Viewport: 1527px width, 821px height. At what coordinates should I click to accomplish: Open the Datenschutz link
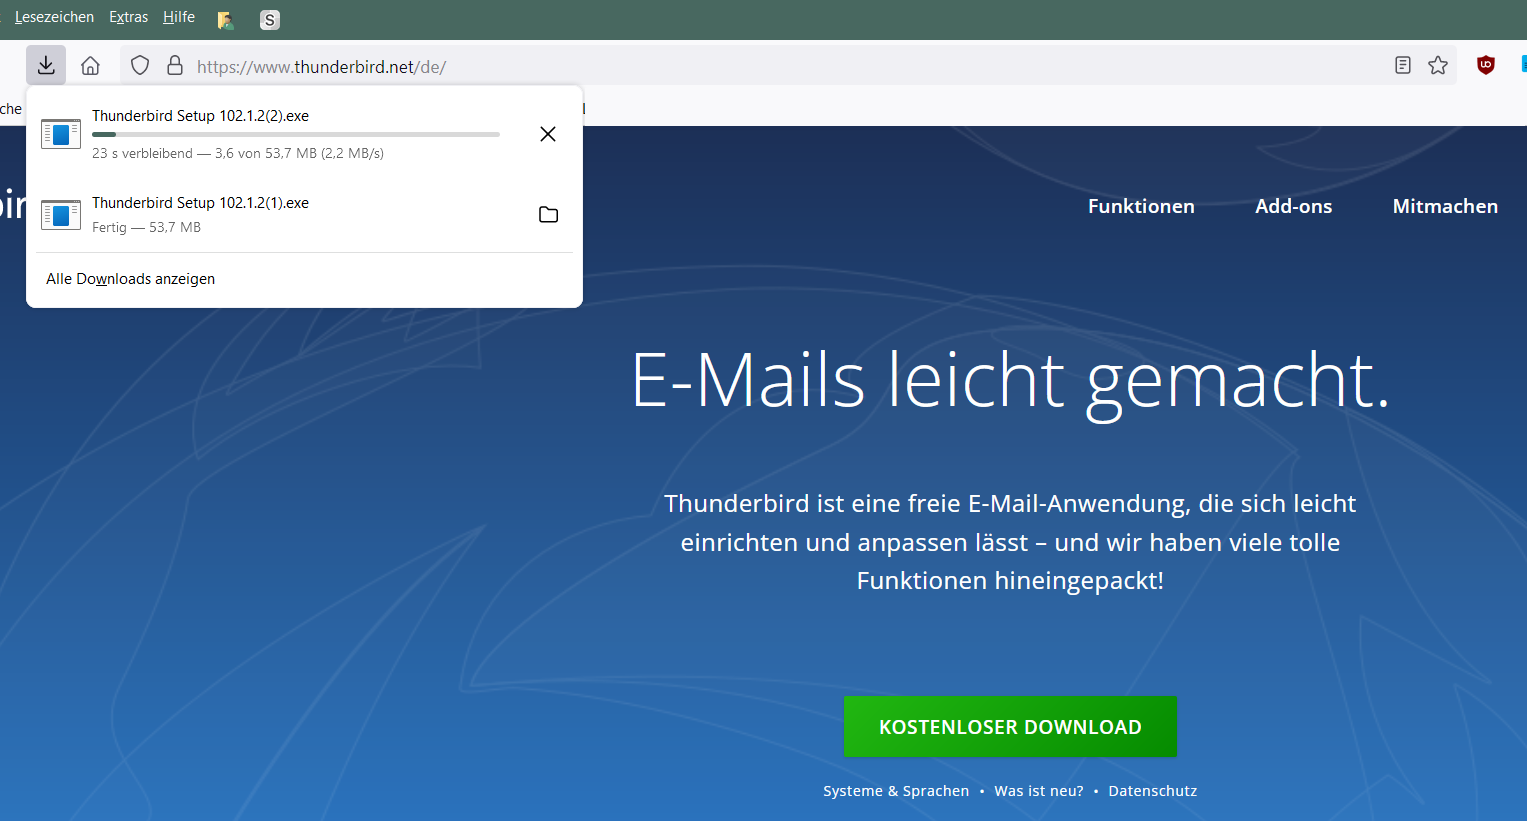click(1152, 791)
